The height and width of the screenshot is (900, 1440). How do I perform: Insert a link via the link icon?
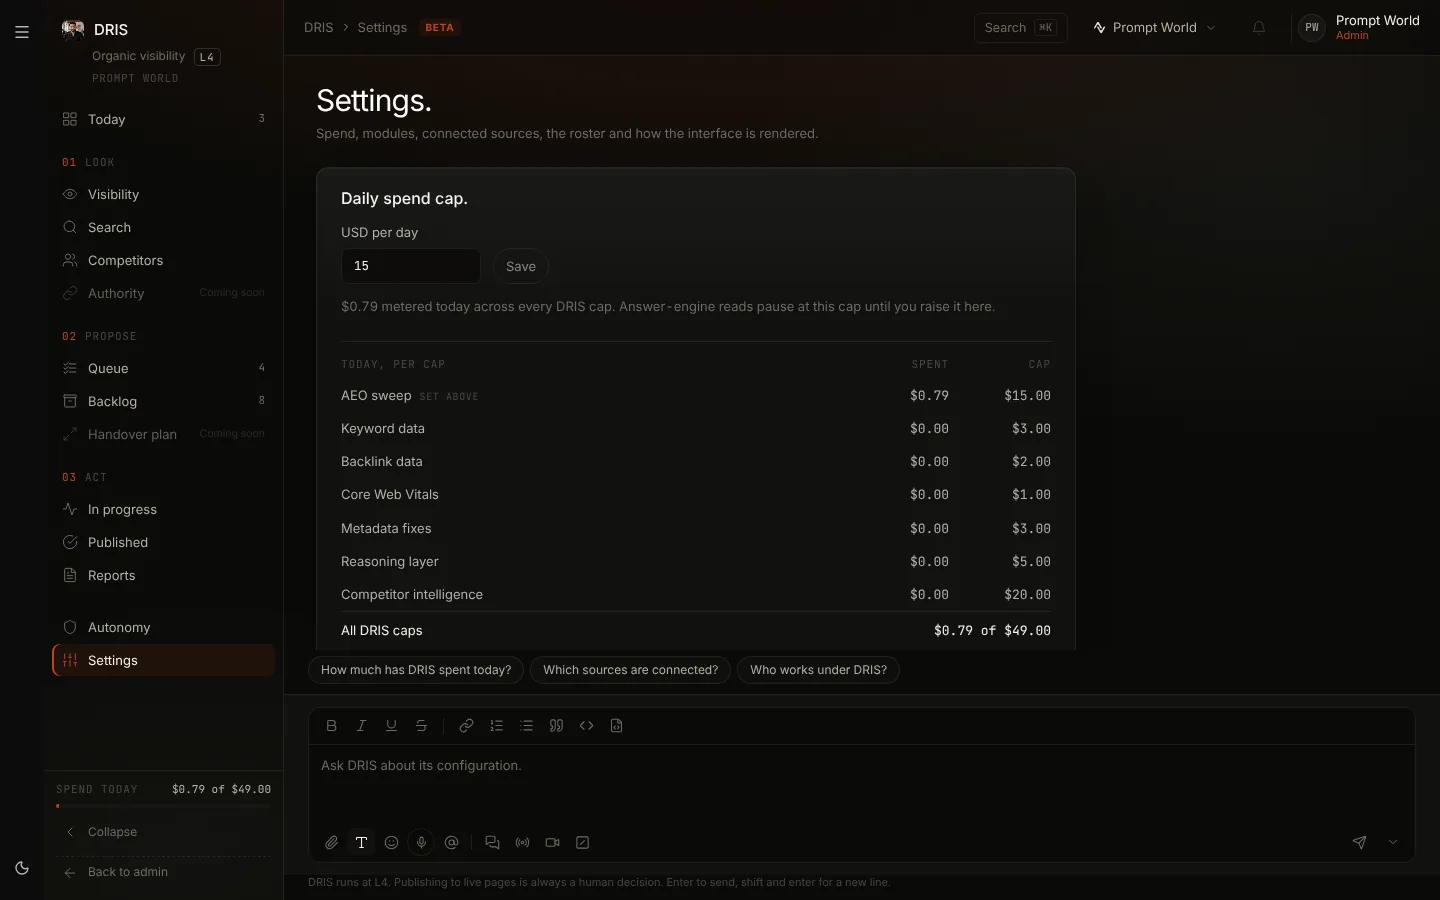pyautogui.click(x=466, y=726)
